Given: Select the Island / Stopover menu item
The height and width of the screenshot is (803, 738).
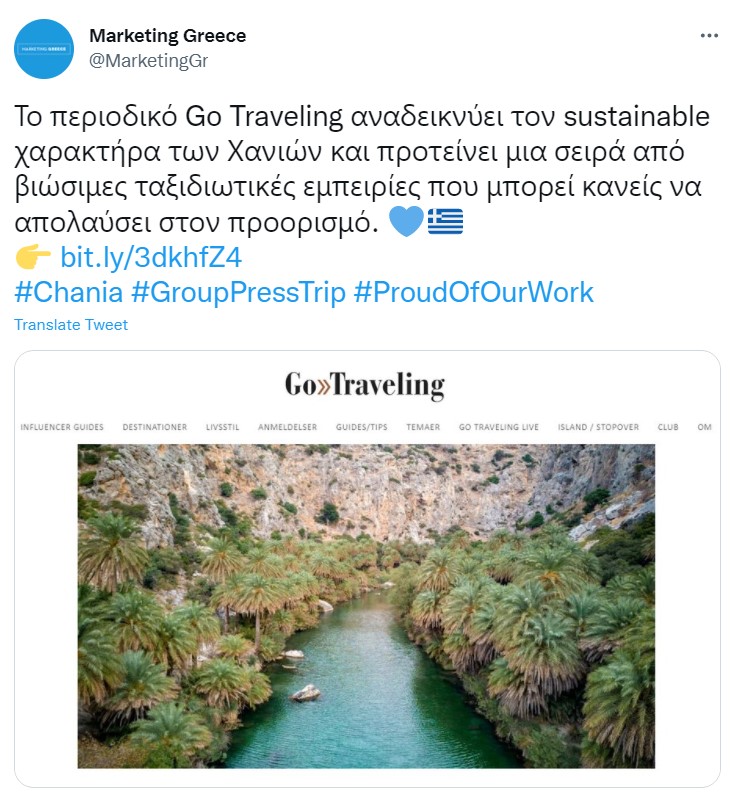Looking at the screenshot, I should pyautogui.click(x=598, y=427).
